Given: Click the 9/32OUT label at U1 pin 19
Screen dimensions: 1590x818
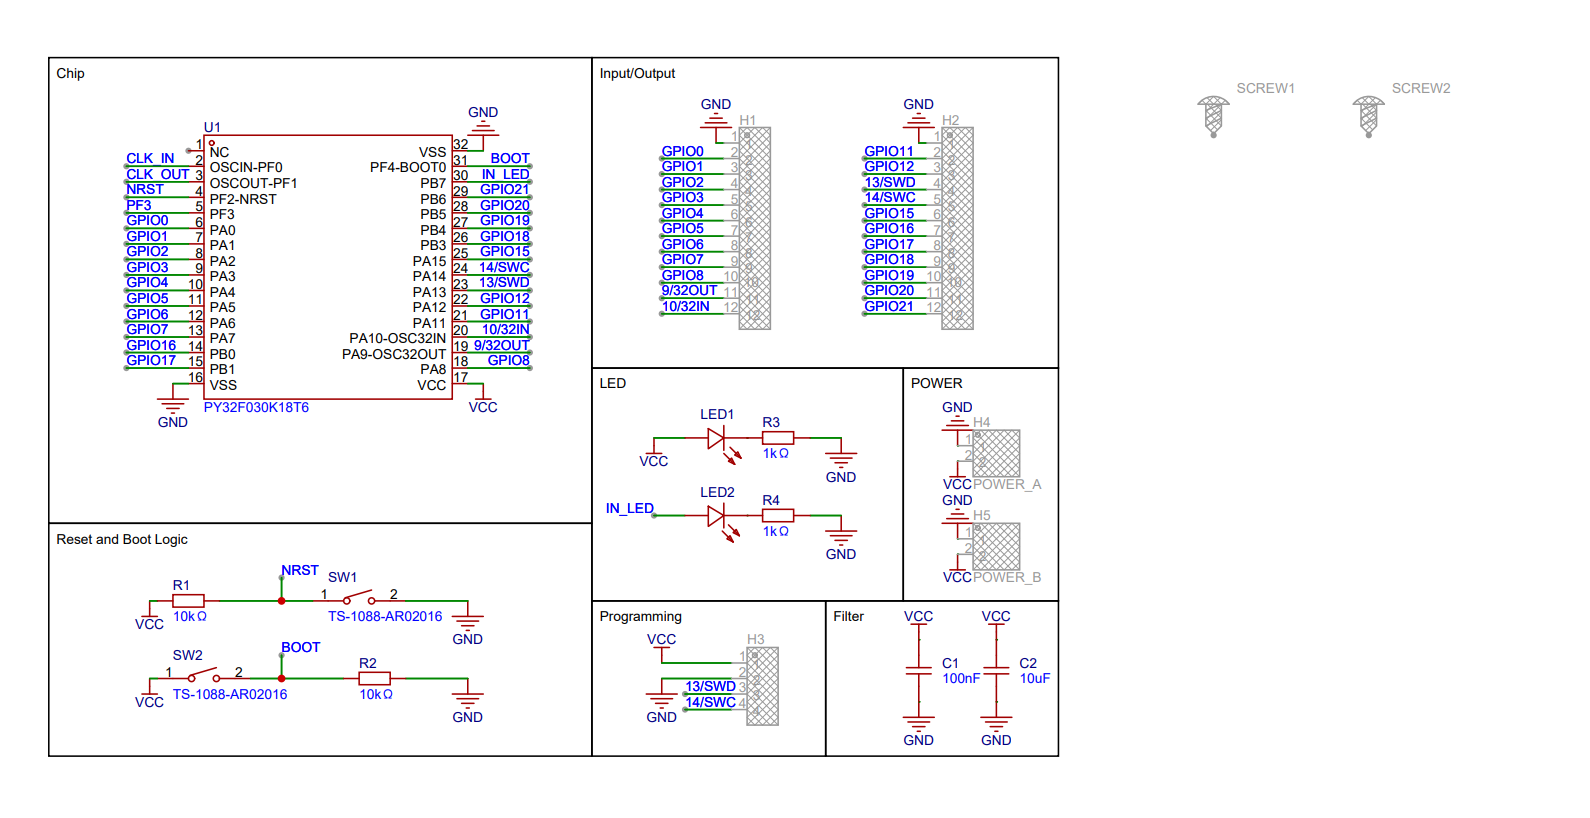Looking at the screenshot, I should [x=502, y=345].
